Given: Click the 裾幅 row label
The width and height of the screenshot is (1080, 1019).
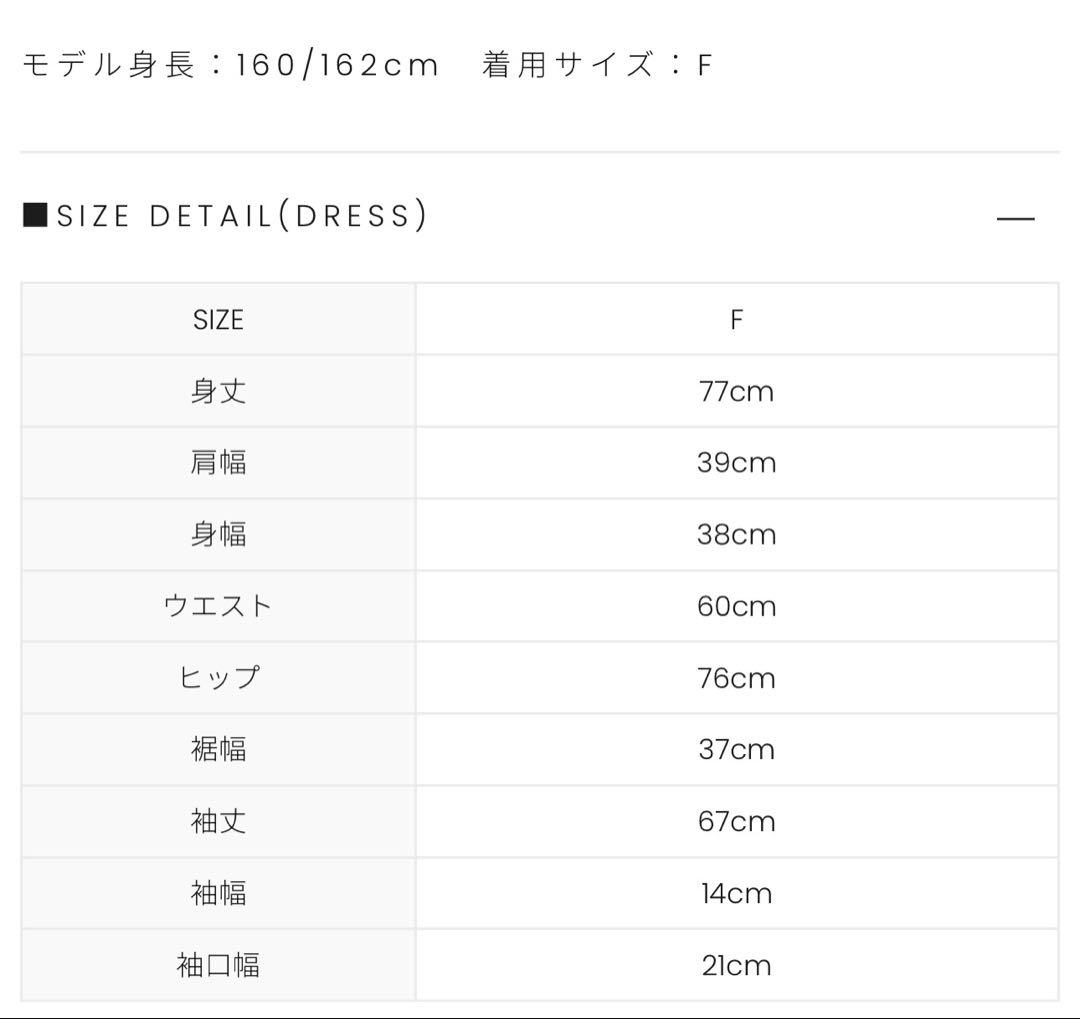Looking at the screenshot, I should pyautogui.click(x=218, y=749).
